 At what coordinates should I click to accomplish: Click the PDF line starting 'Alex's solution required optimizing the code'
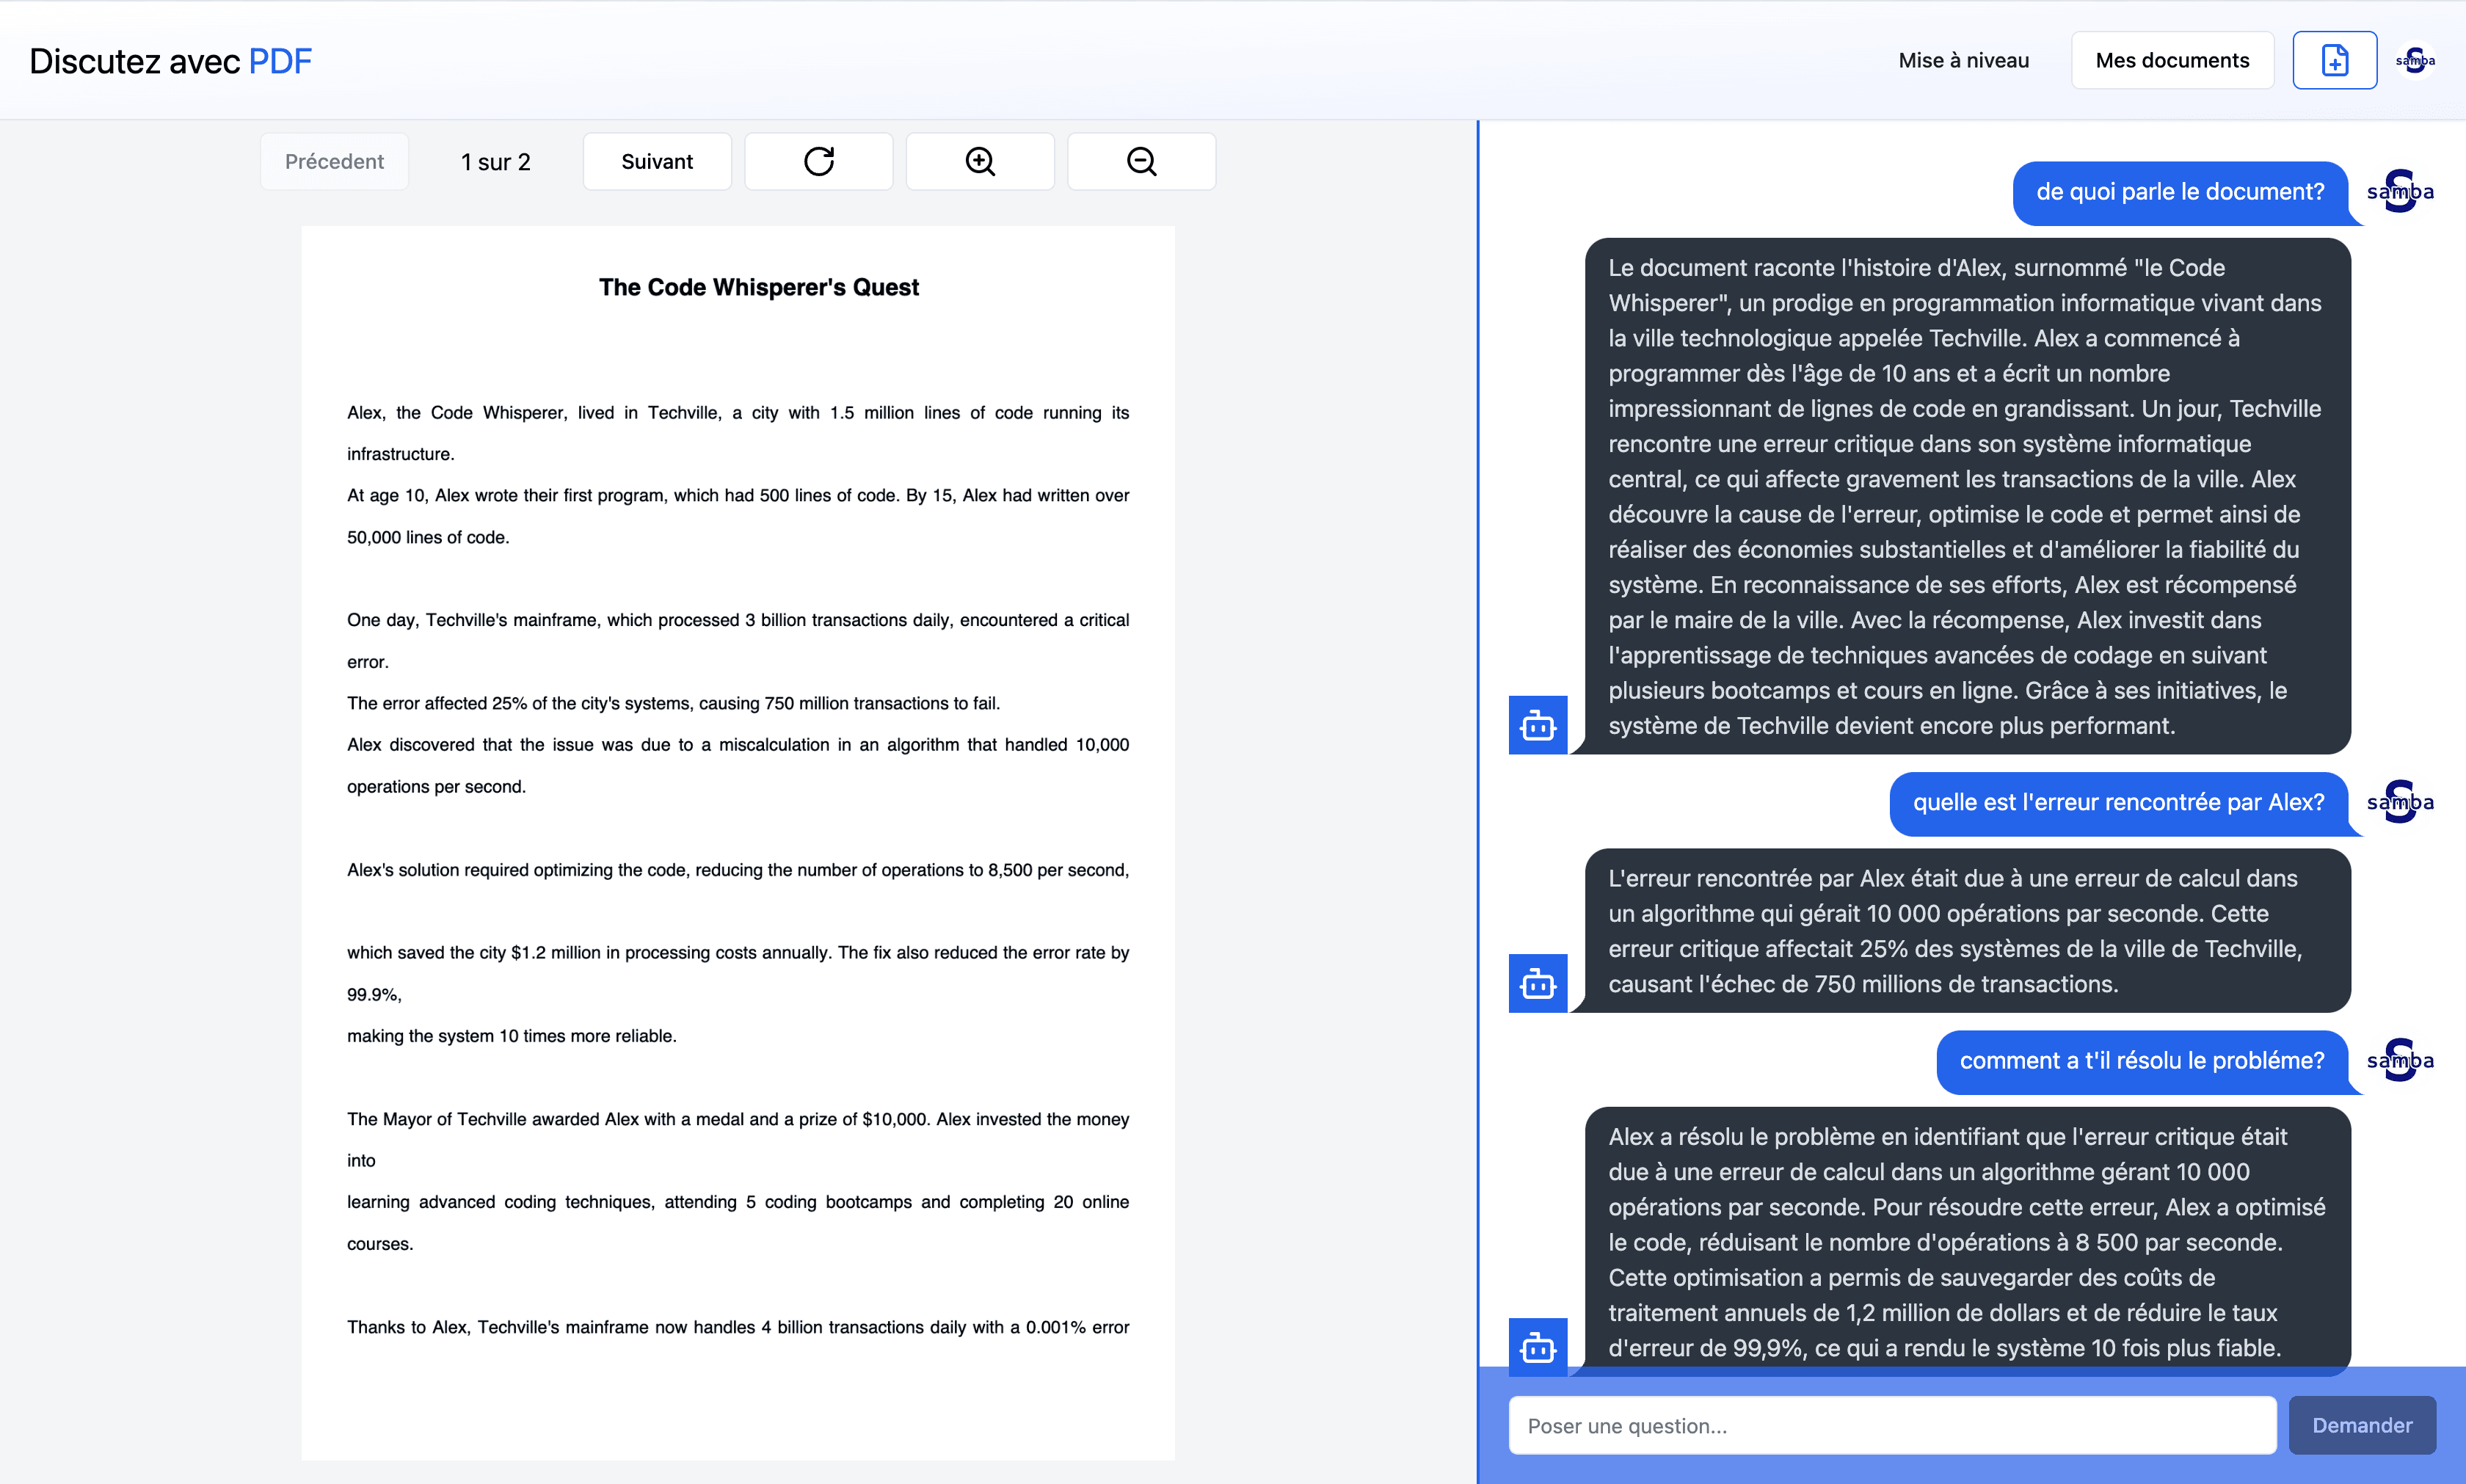coord(737,870)
